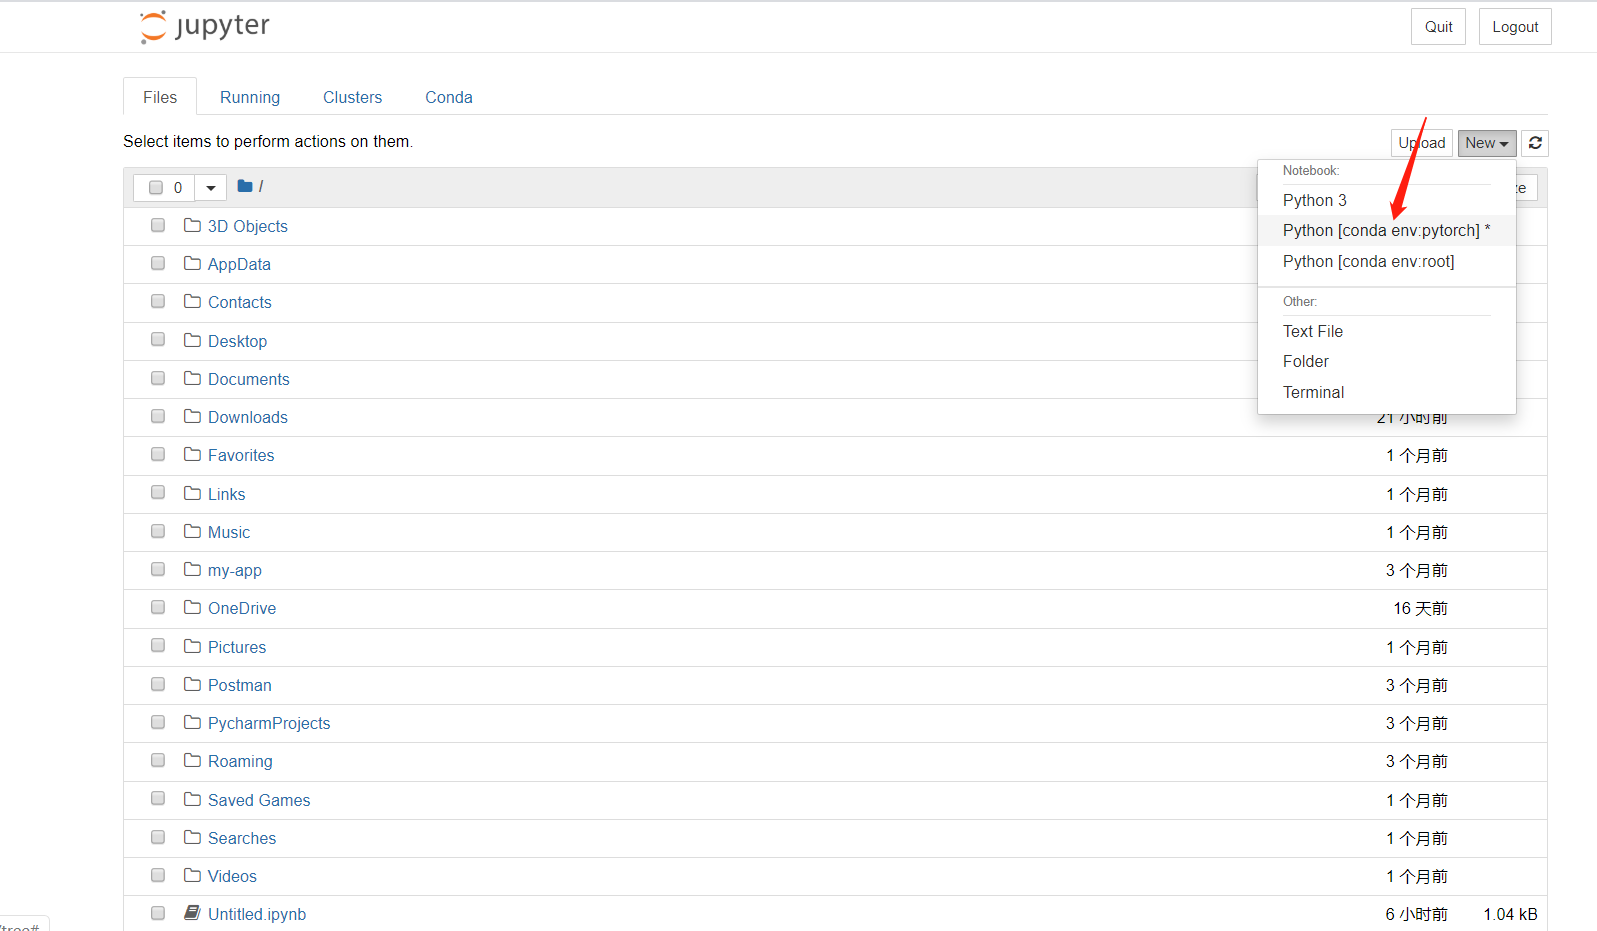The image size is (1597, 931).
Task: Click the Music folder icon
Action: [x=193, y=532]
